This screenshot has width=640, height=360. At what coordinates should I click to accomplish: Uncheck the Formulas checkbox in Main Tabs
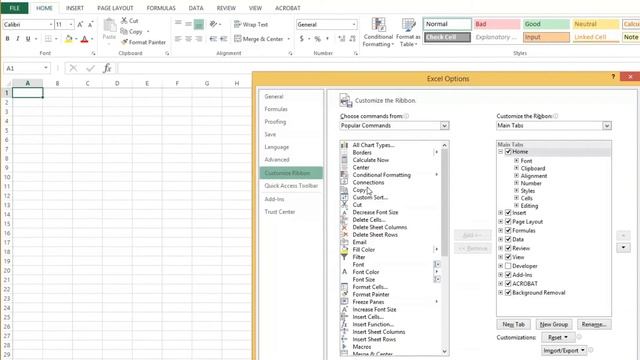pos(508,230)
